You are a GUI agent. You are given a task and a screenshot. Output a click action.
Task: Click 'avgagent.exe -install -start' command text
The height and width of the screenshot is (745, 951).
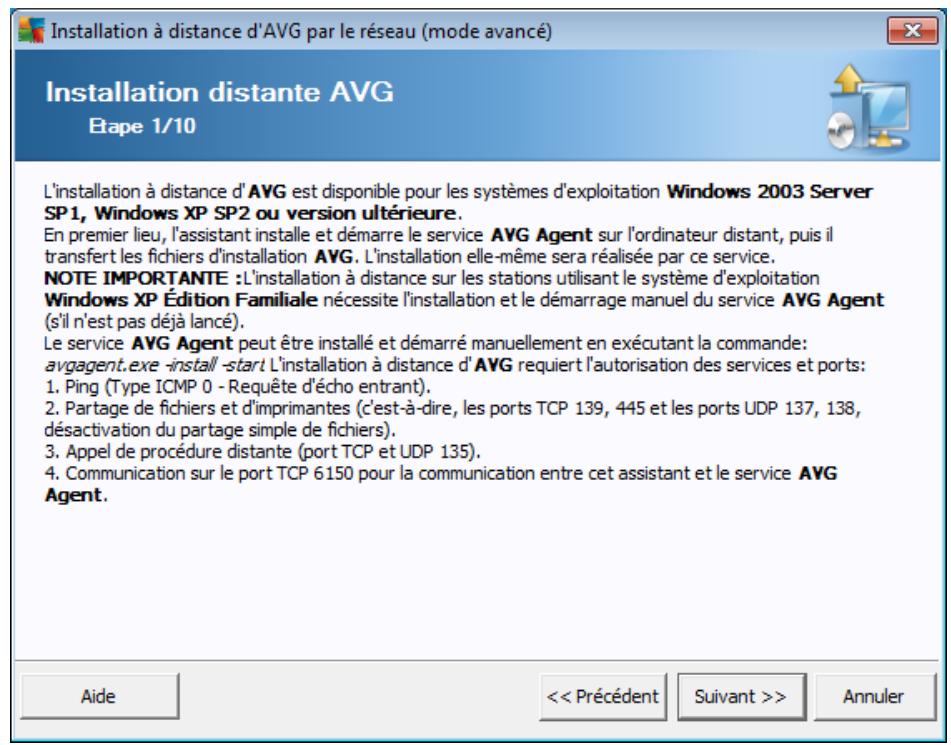tap(155, 365)
